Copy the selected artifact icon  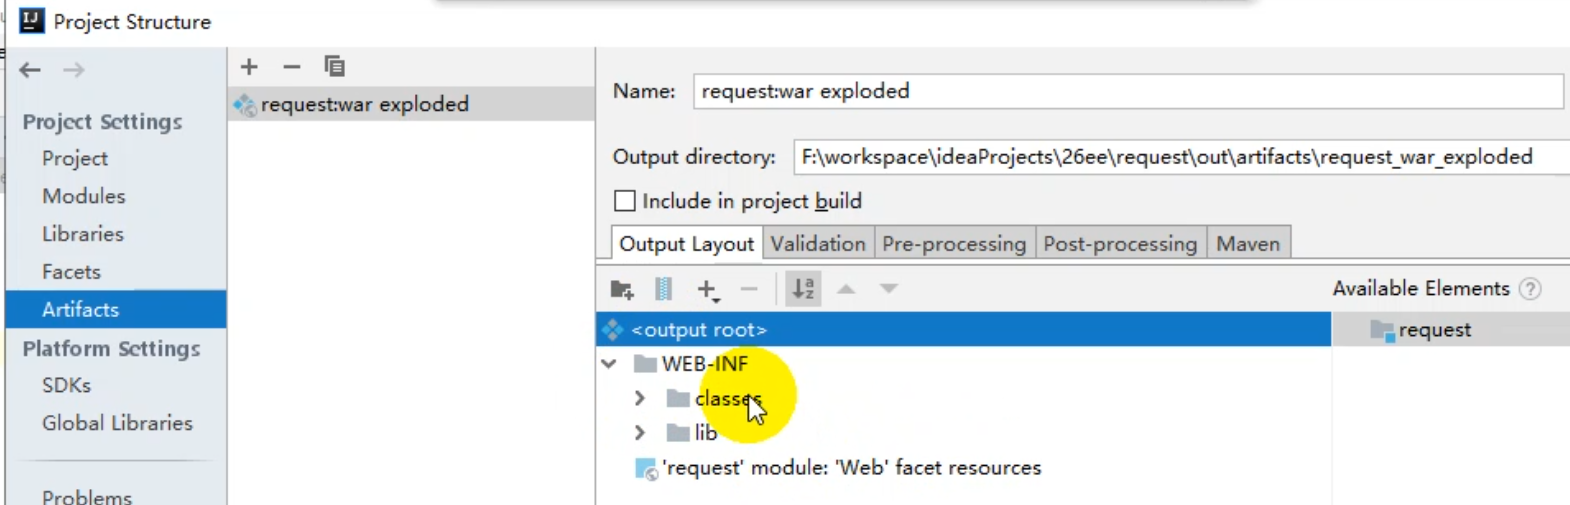click(x=334, y=67)
